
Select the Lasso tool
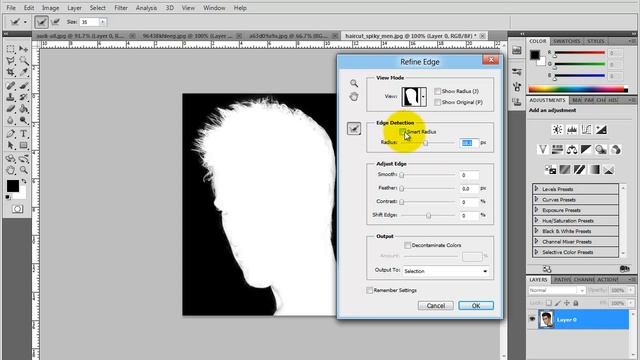(11, 61)
